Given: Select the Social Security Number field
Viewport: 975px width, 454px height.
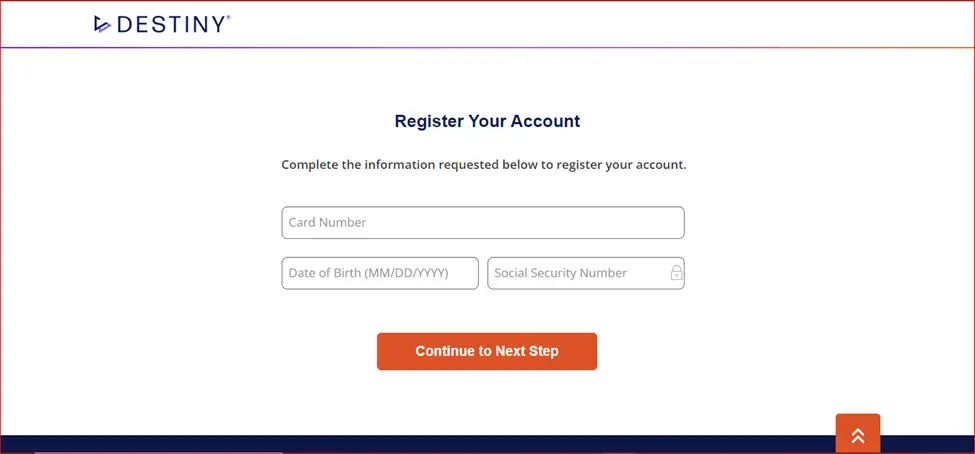Looking at the screenshot, I should coord(586,273).
